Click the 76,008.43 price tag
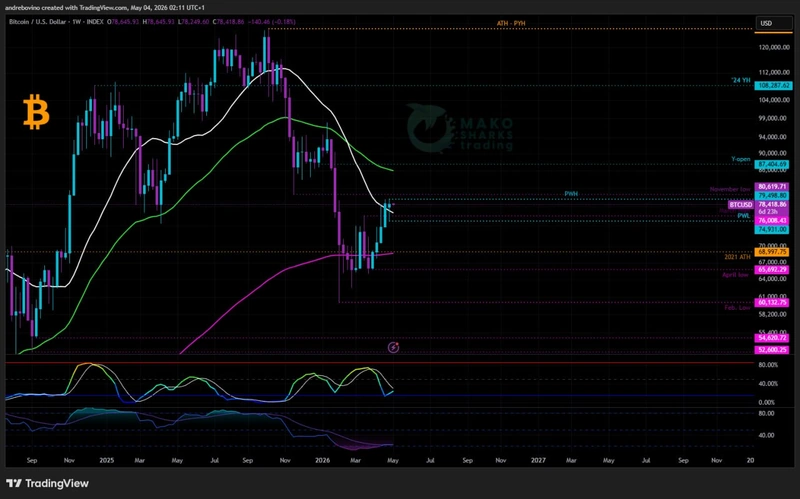The width and height of the screenshot is (800, 499). 772,220
